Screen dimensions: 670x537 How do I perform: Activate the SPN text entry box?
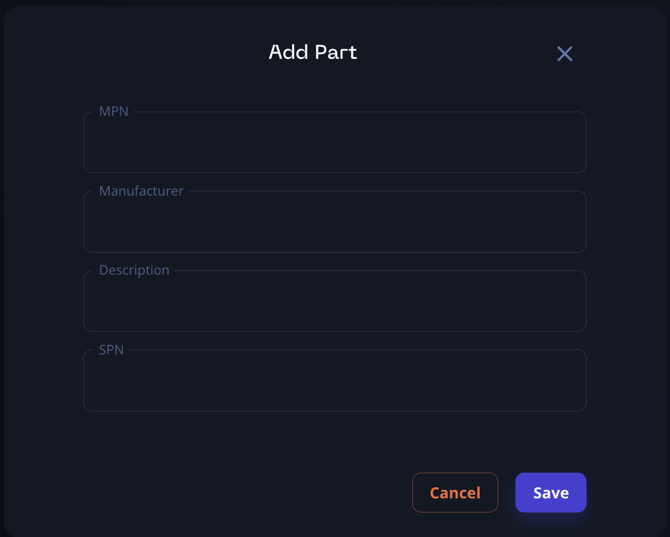[x=334, y=381]
